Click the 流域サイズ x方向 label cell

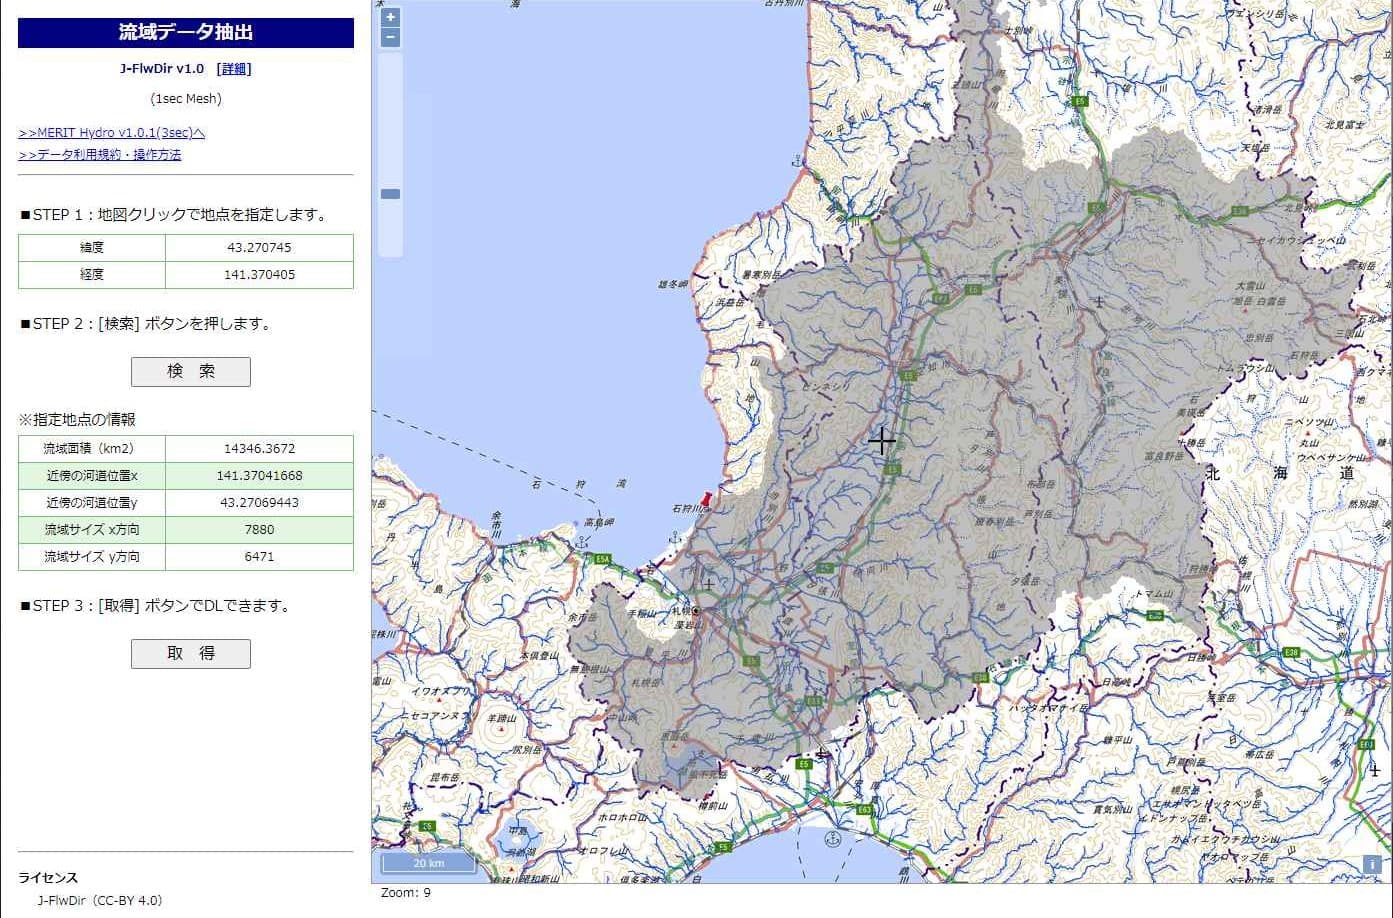92,530
